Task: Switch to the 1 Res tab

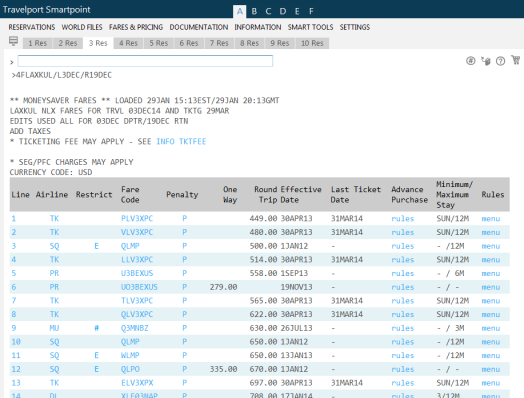Action: pos(37,43)
